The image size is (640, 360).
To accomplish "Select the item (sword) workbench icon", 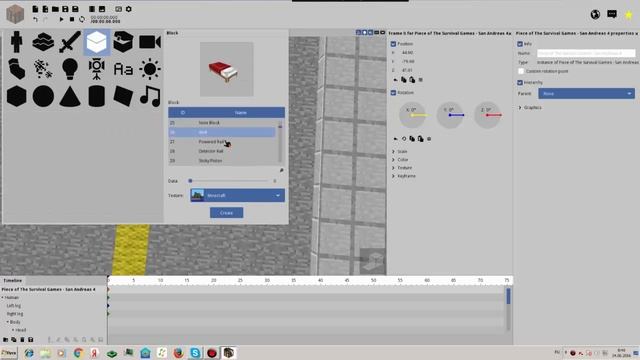I will point(70,42).
